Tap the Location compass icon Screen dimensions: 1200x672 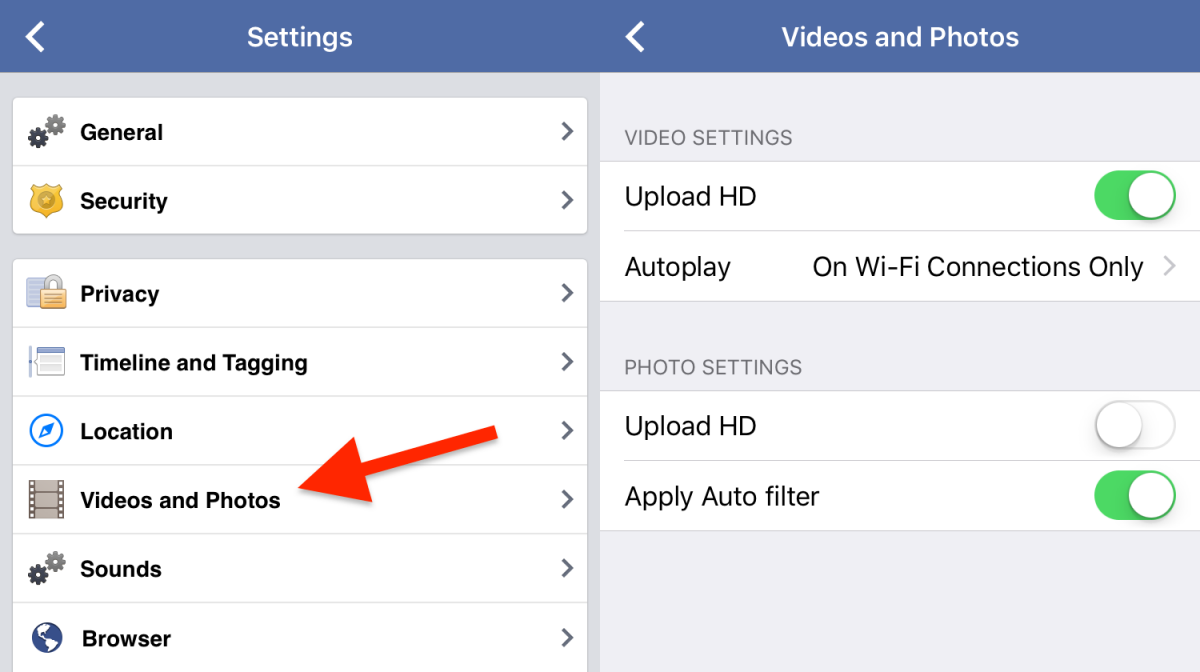point(46,431)
